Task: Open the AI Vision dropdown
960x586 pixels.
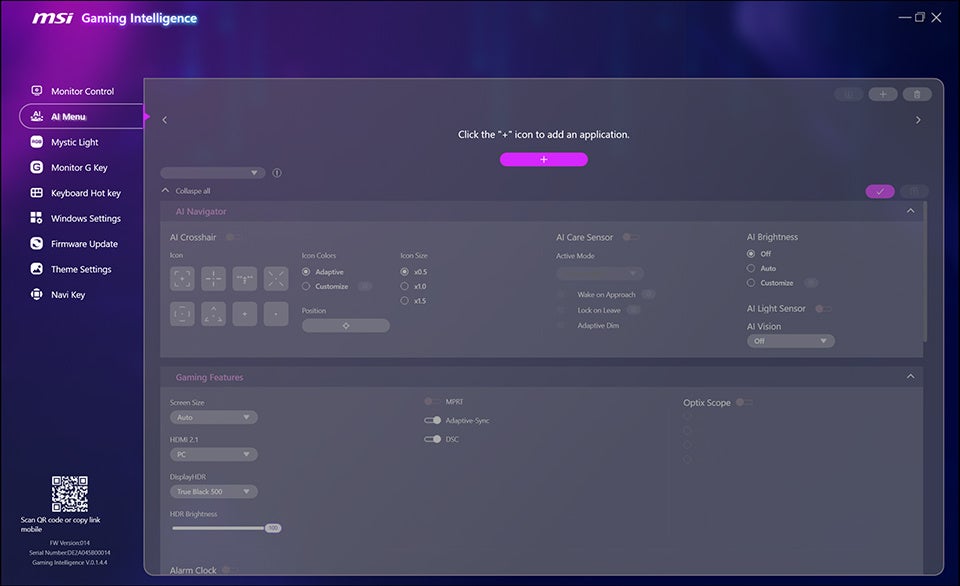Action: tap(790, 340)
